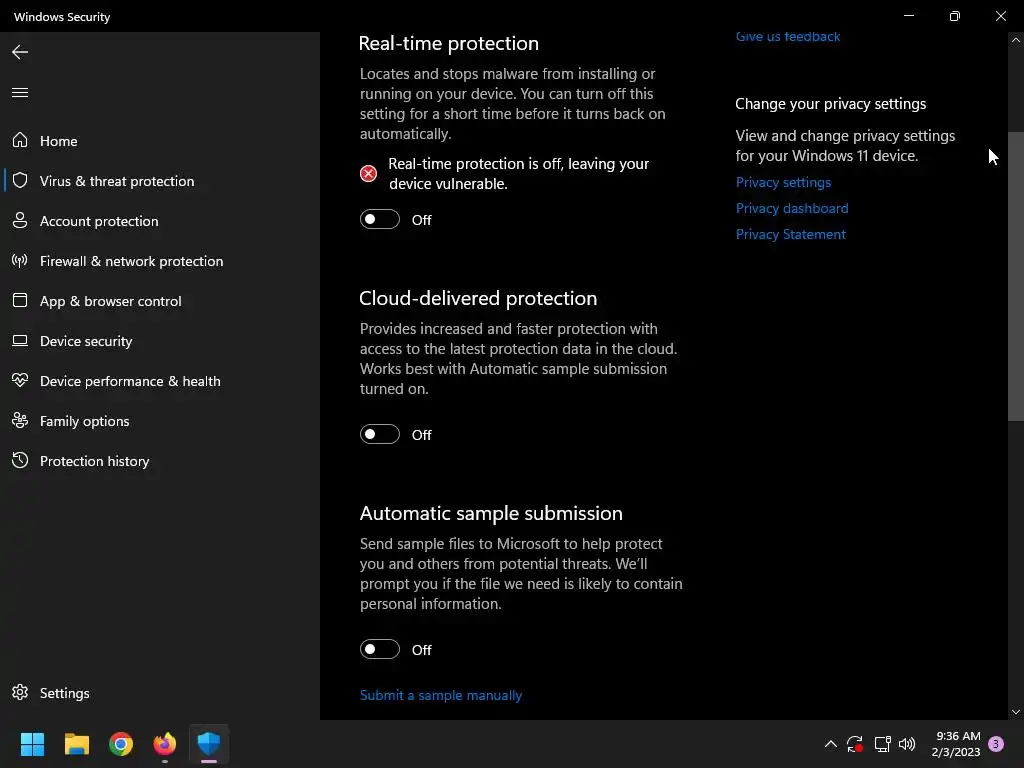Image resolution: width=1024 pixels, height=768 pixels.
Task: Go back using the back arrow
Action: (x=20, y=52)
